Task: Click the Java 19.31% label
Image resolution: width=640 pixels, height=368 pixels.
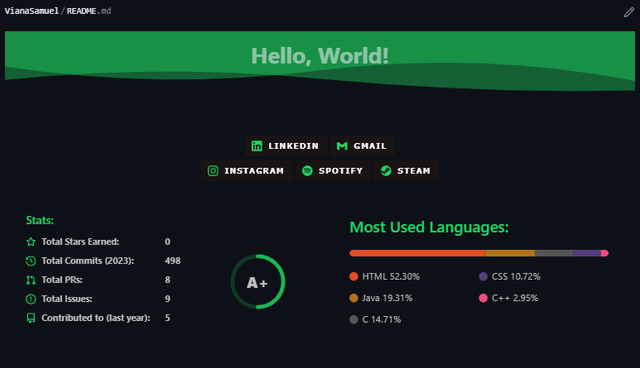Action: coord(387,298)
